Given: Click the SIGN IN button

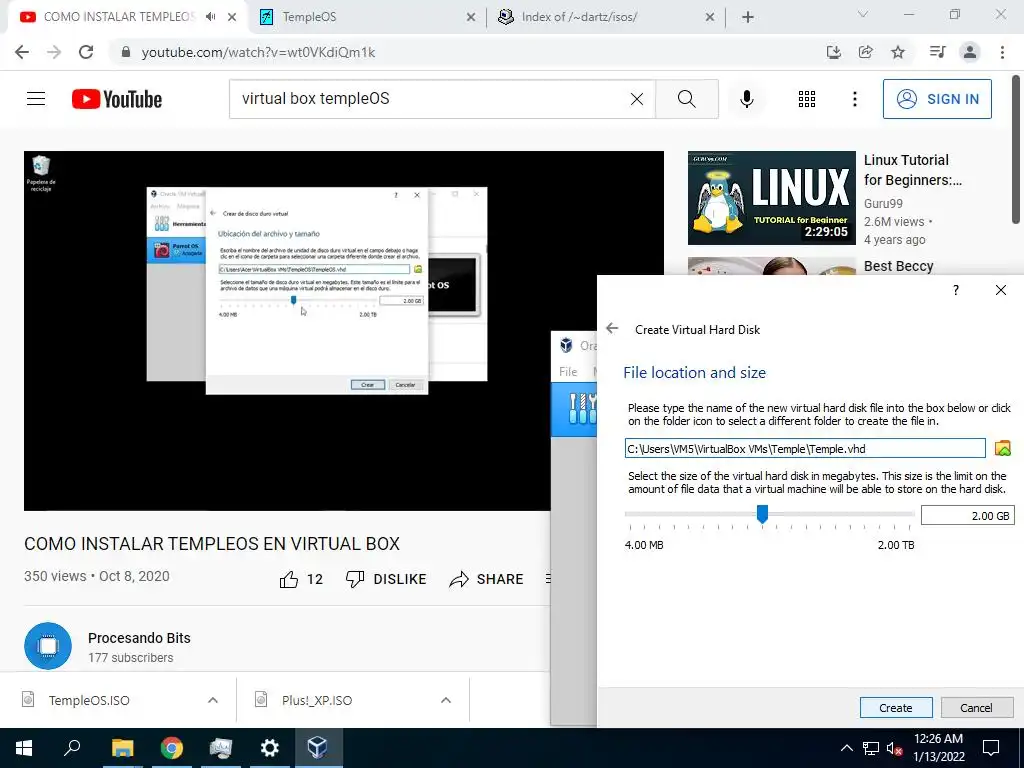Looking at the screenshot, I should 937,99.
